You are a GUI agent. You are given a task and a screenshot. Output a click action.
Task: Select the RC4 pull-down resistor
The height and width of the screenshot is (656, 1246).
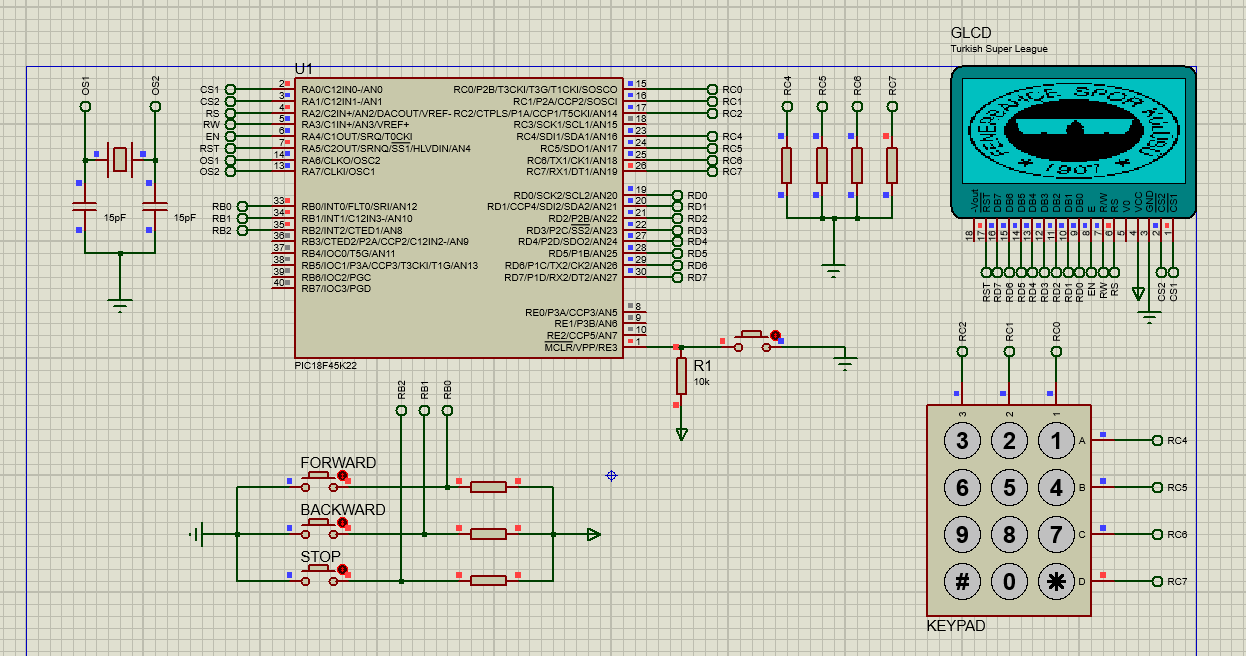(787, 165)
